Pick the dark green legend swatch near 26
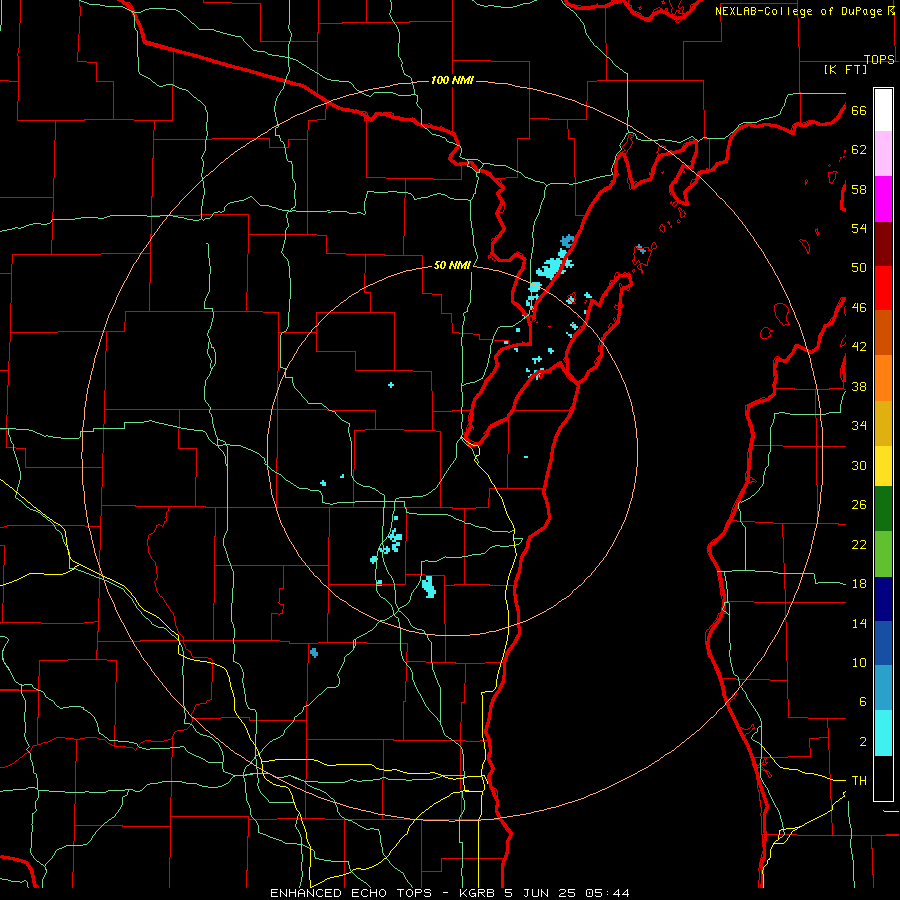The height and width of the screenshot is (900, 900). tap(883, 509)
